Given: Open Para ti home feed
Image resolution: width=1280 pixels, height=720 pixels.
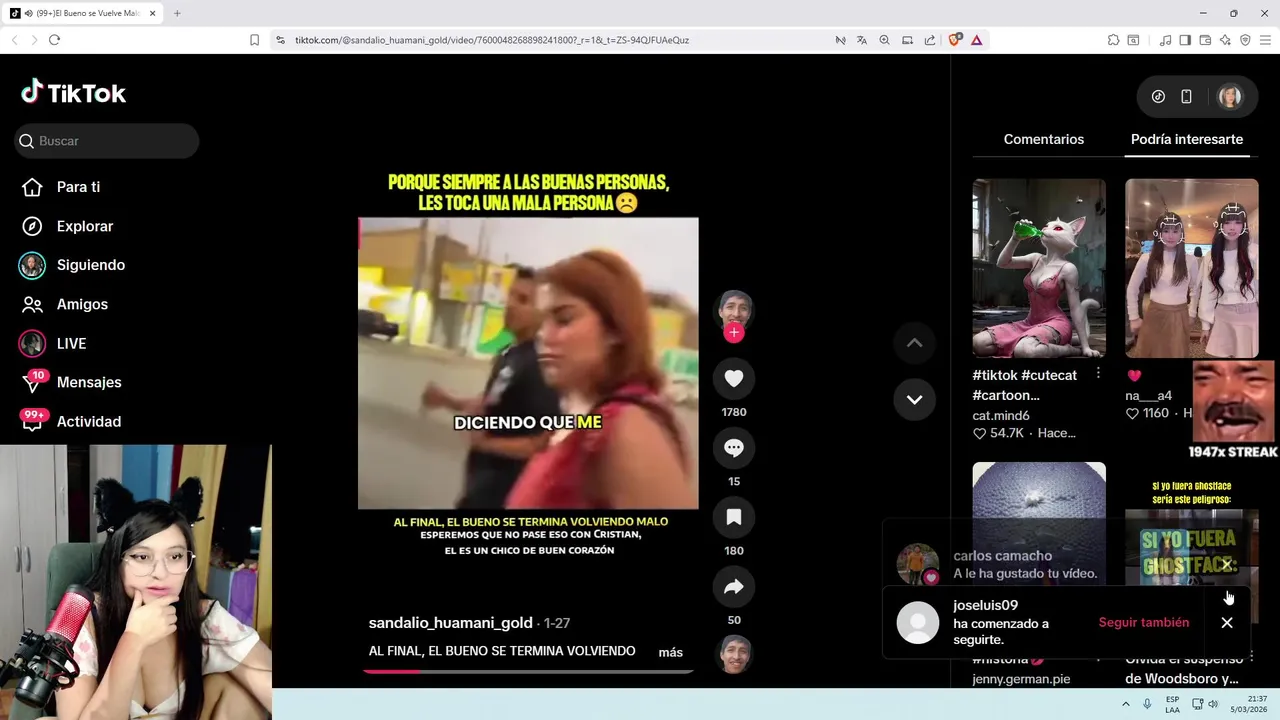Looking at the screenshot, I should click(x=78, y=187).
